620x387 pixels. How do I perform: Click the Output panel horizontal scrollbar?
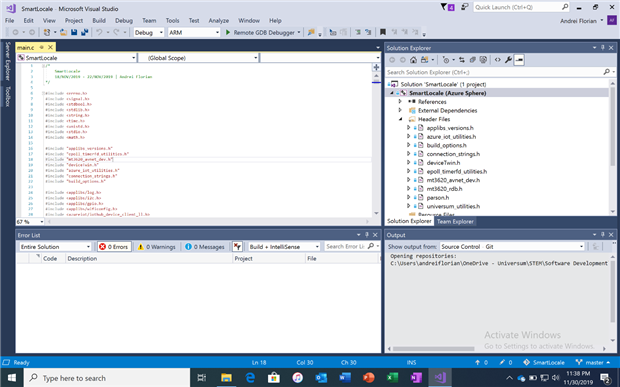[433, 349]
